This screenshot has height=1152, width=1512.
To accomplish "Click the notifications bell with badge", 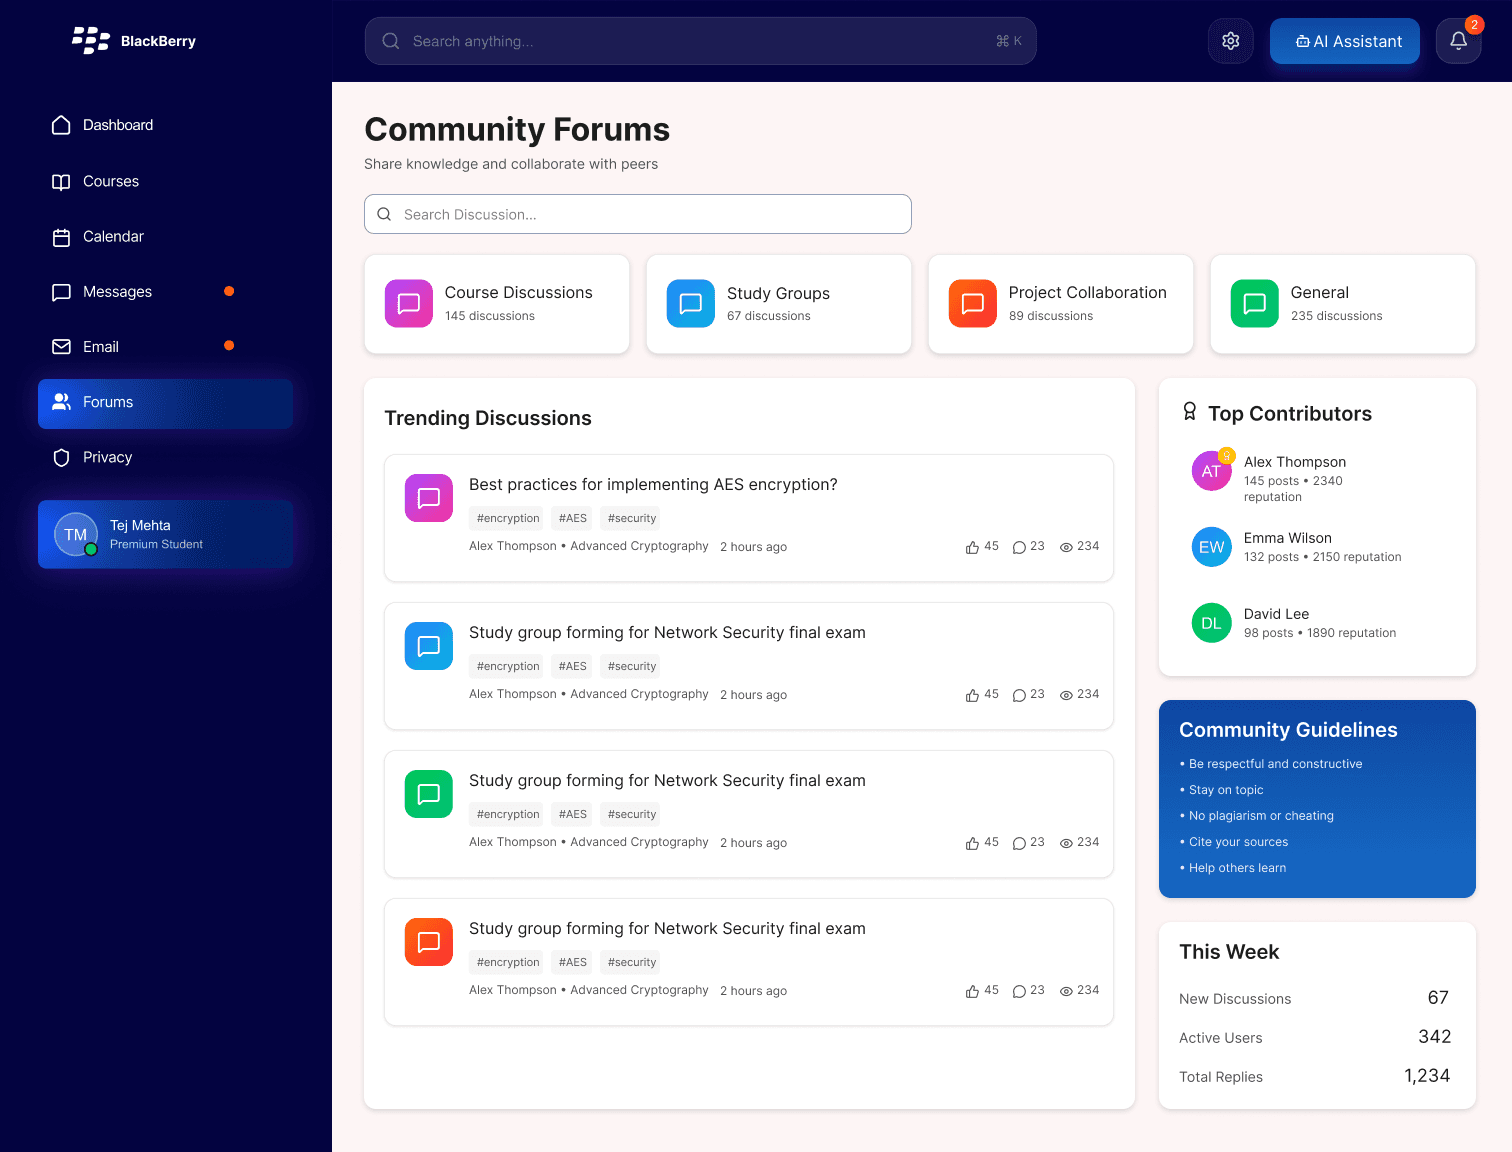I will click(x=1458, y=41).
